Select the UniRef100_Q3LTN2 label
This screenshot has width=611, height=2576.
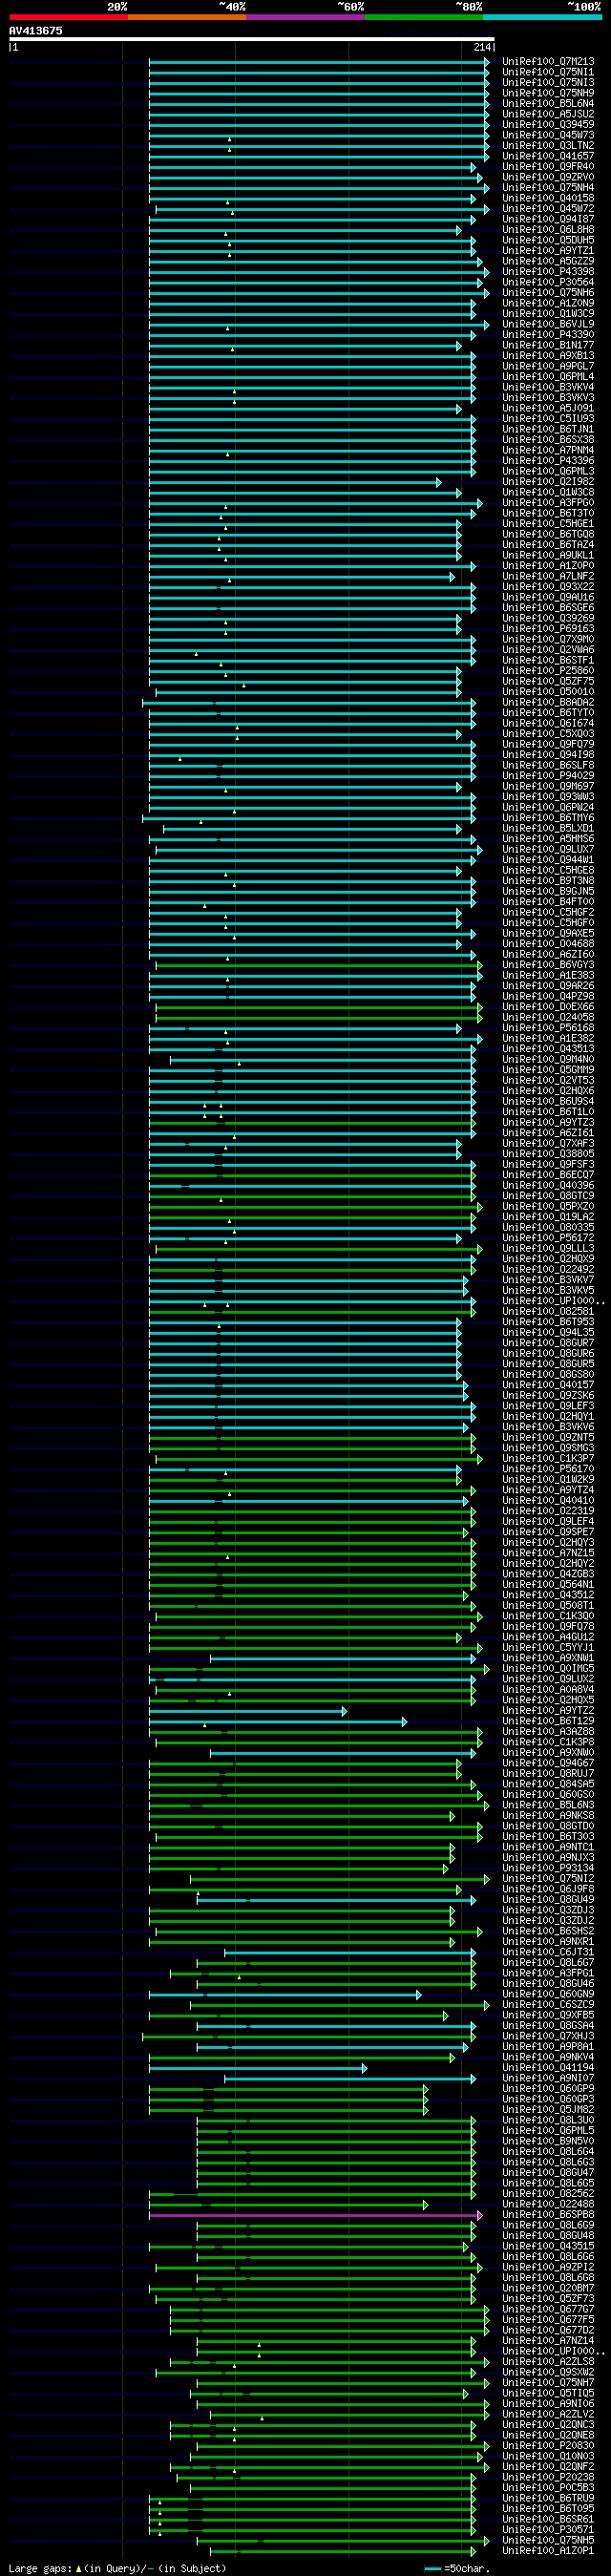coord(548,146)
